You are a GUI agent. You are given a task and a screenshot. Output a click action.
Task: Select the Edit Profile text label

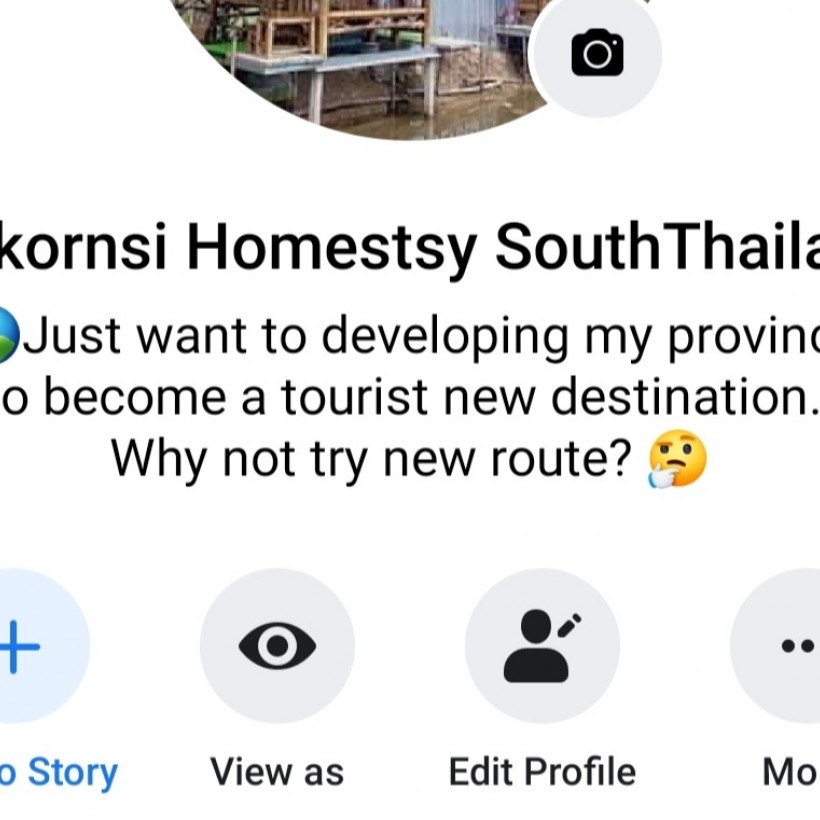542,771
